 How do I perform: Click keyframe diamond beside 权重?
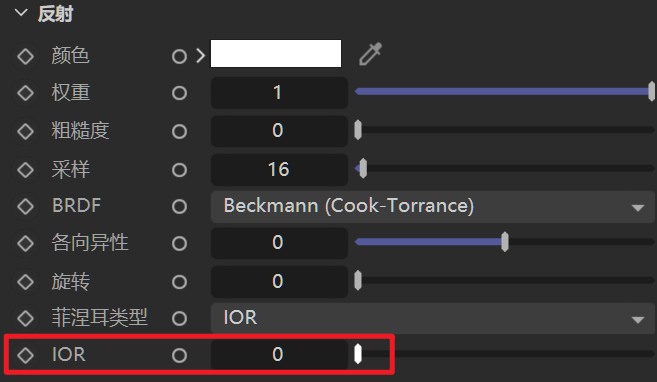[26, 93]
